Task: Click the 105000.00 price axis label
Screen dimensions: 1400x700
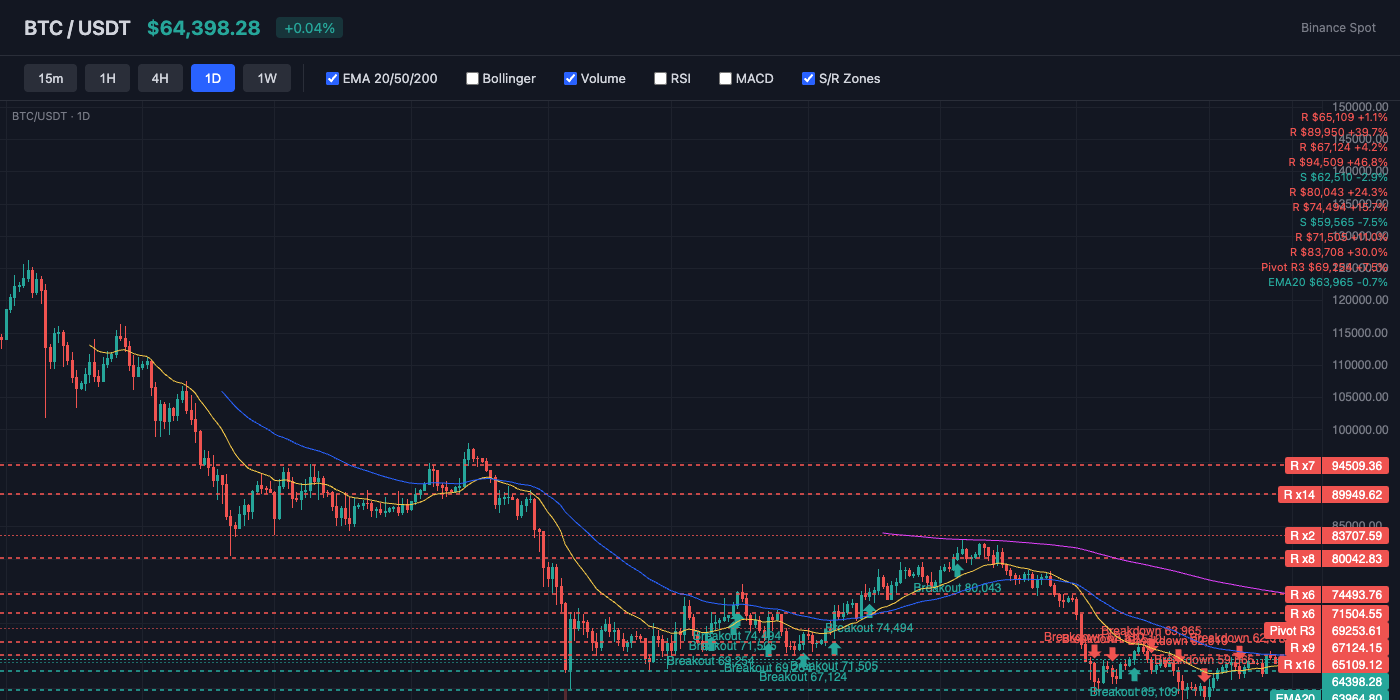Action: click(x=1361, y=398)
